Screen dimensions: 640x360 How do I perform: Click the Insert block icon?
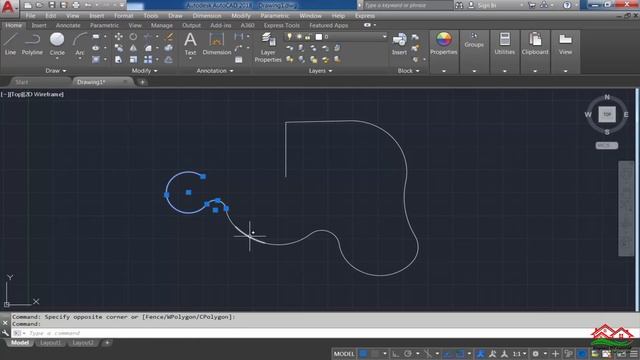tap(399, 44)
